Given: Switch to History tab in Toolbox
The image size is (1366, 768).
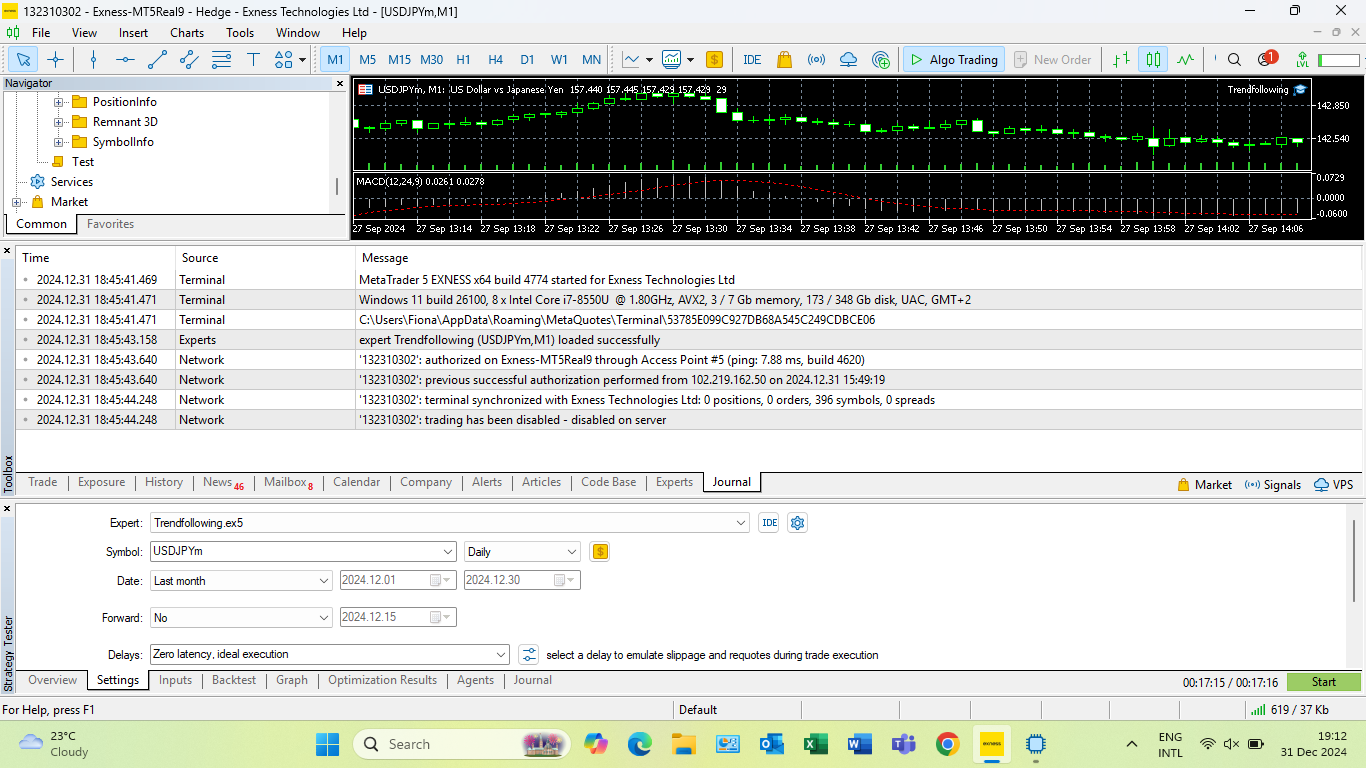Looking at the screenshot, I should coord(164,482).
